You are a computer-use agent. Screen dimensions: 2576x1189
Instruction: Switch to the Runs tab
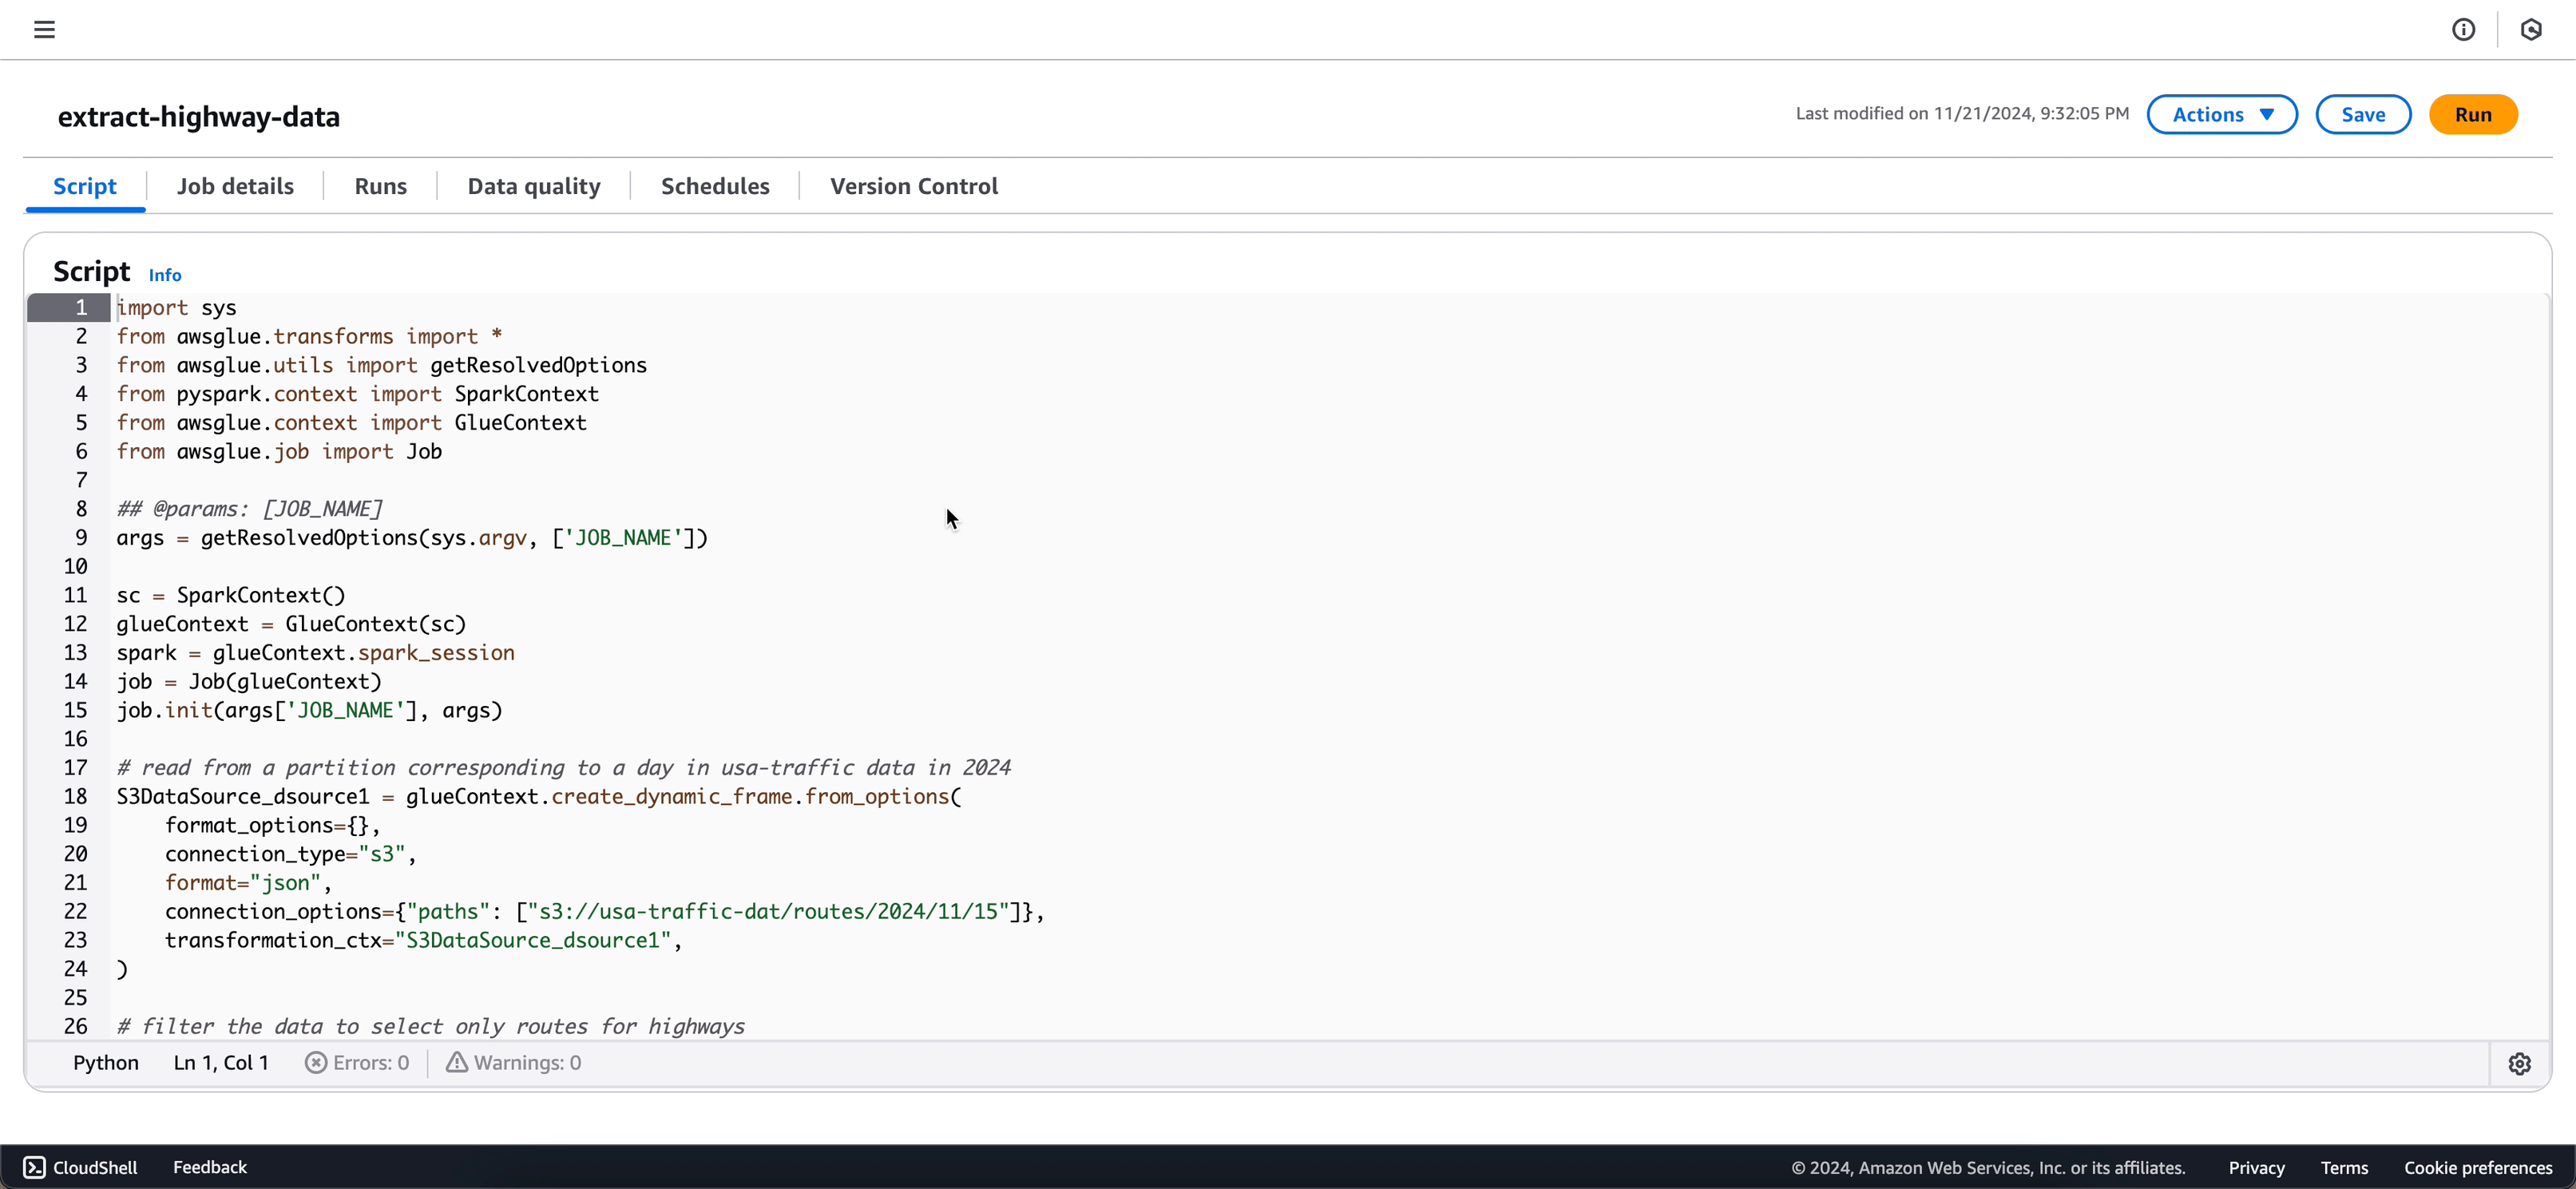[x=381, y=185]
